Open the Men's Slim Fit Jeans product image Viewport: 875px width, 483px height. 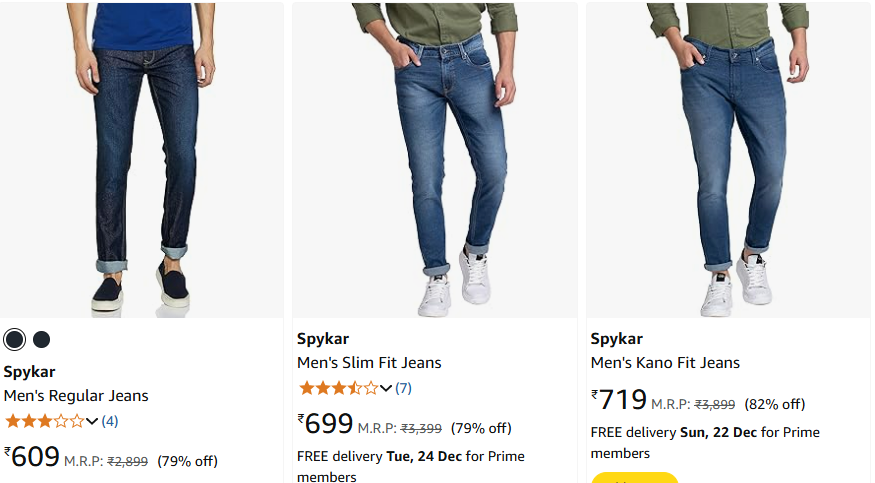click(435, 160)
